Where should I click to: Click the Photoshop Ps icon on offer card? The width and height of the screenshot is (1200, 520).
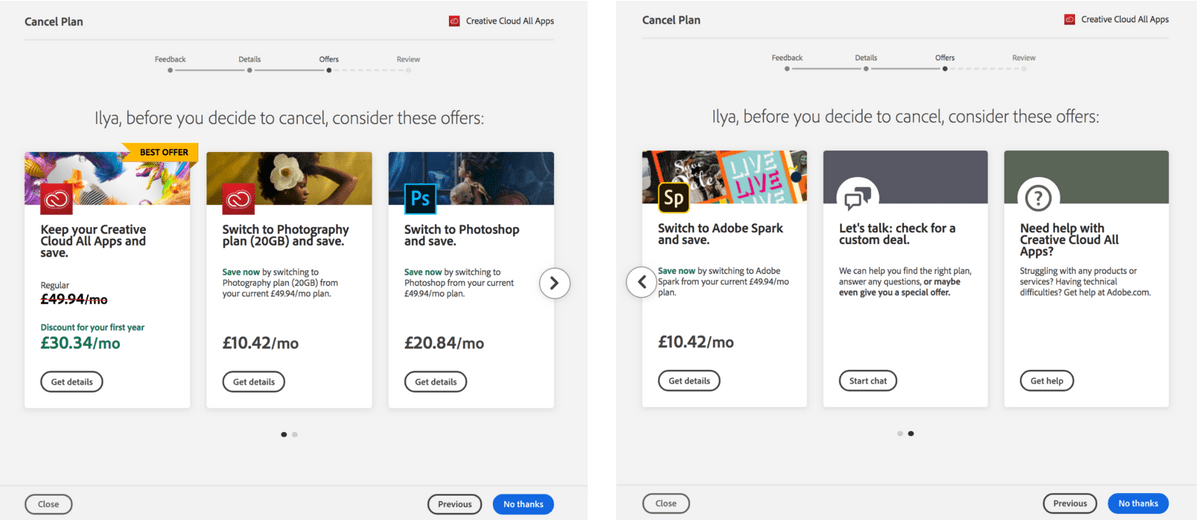click(420, 198)
